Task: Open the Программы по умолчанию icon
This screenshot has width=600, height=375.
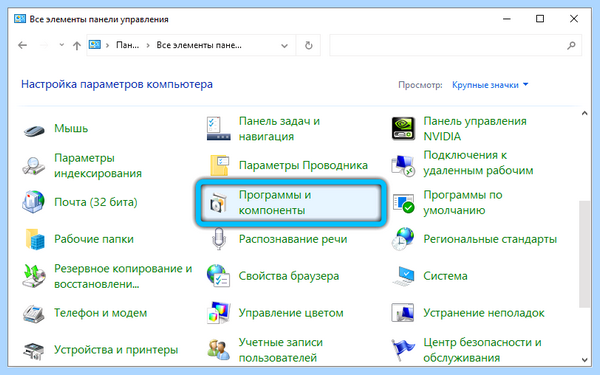Action: pyautogui.click(x=403, y=203)
